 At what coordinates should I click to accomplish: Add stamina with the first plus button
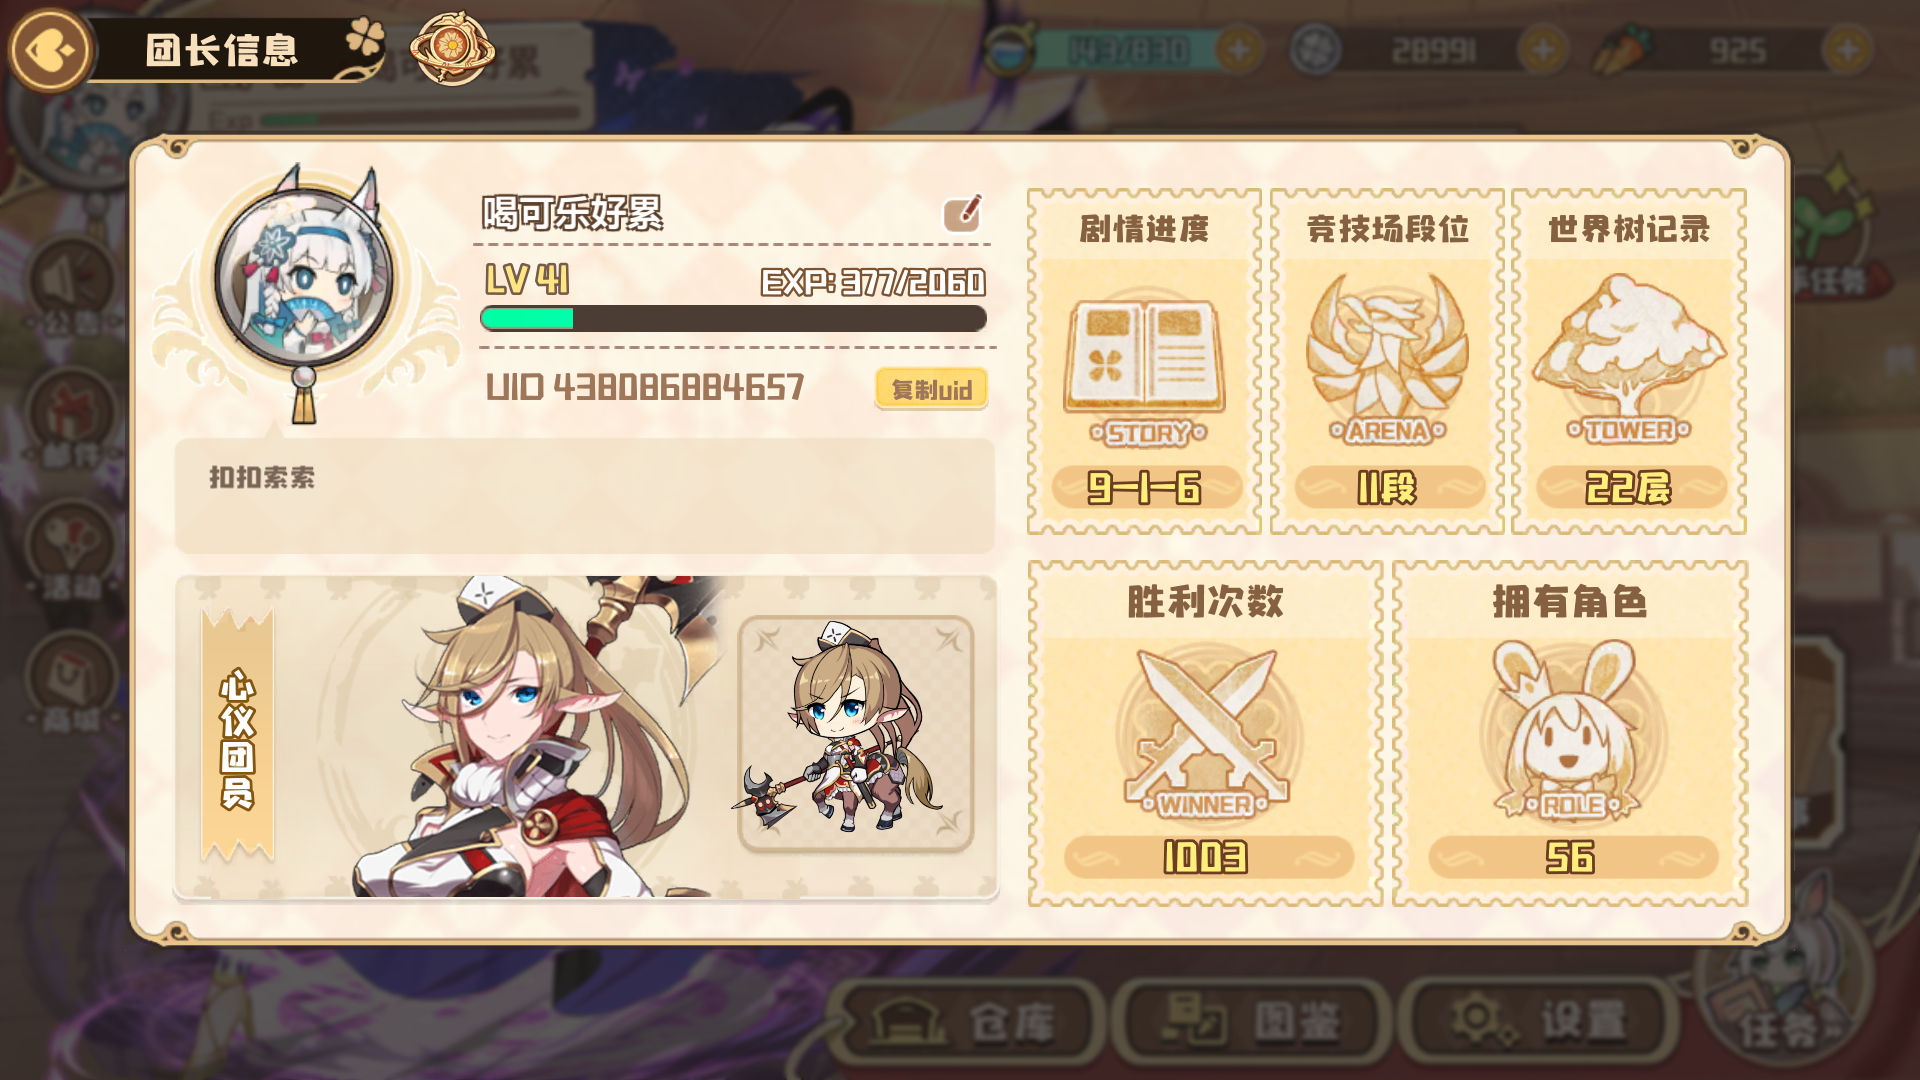[x=1239, y=50]
